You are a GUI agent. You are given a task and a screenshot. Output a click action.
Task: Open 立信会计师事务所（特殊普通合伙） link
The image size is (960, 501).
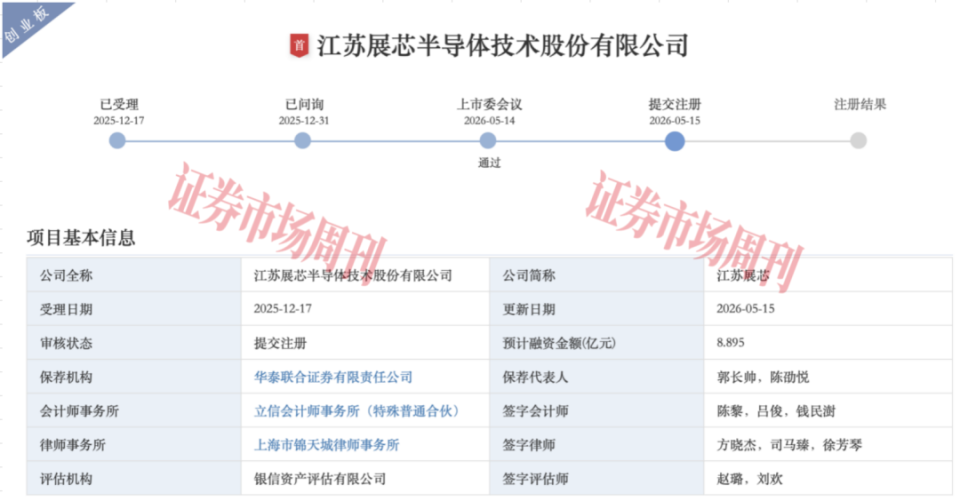pos(357,411)
